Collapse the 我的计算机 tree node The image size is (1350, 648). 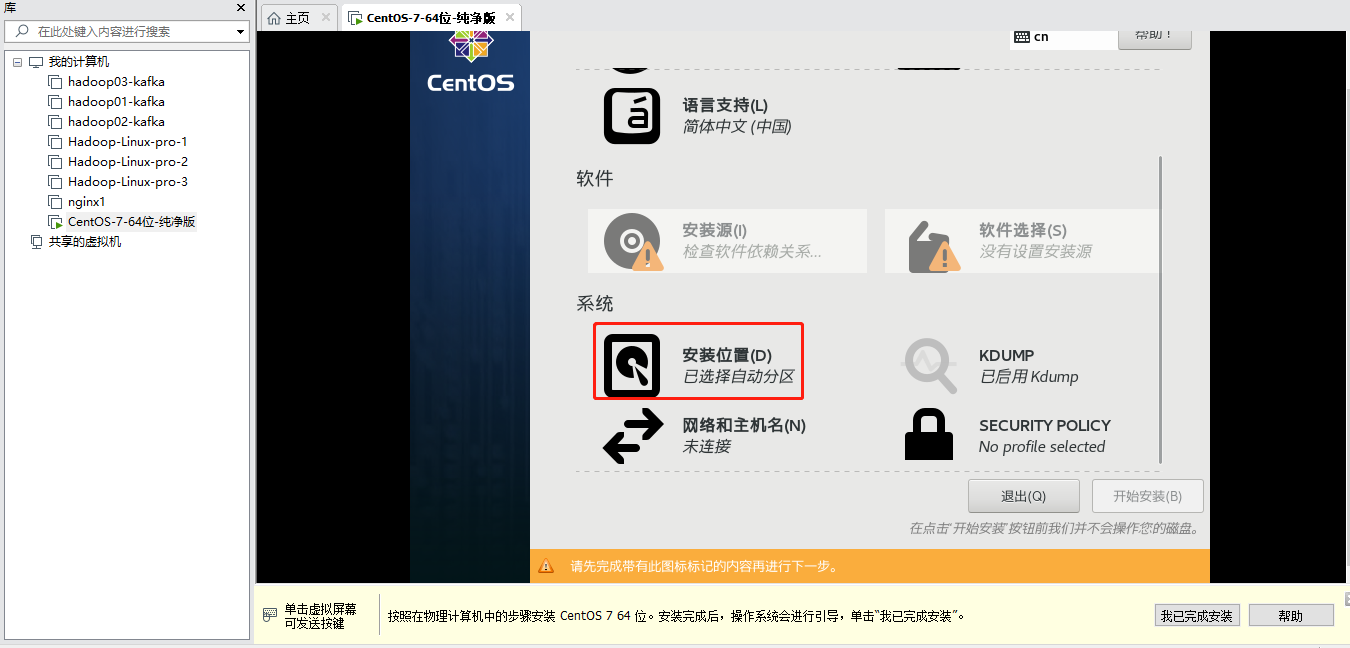(17, 62)
